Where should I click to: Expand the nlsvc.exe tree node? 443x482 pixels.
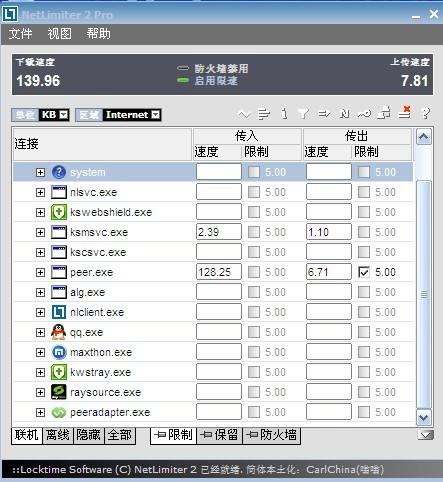40,192
